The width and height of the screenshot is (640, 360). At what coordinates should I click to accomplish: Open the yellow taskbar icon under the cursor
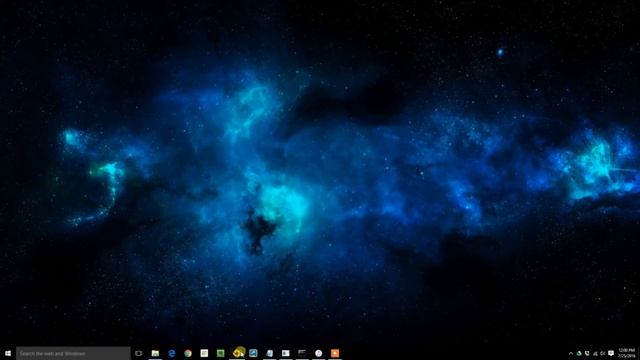[238, 353]
